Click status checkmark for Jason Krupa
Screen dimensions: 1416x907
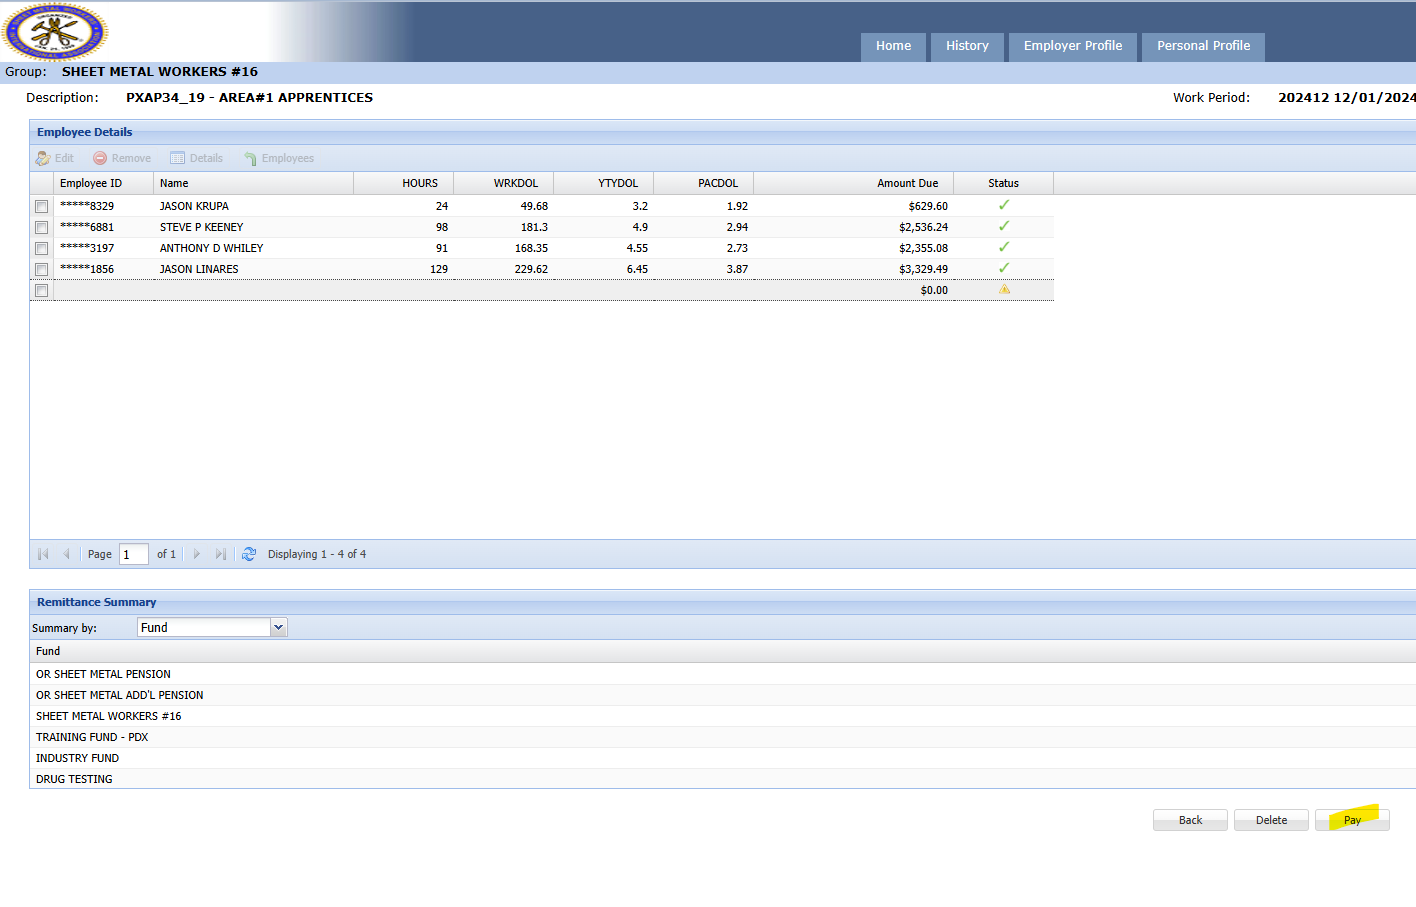tap(1004, 205)
